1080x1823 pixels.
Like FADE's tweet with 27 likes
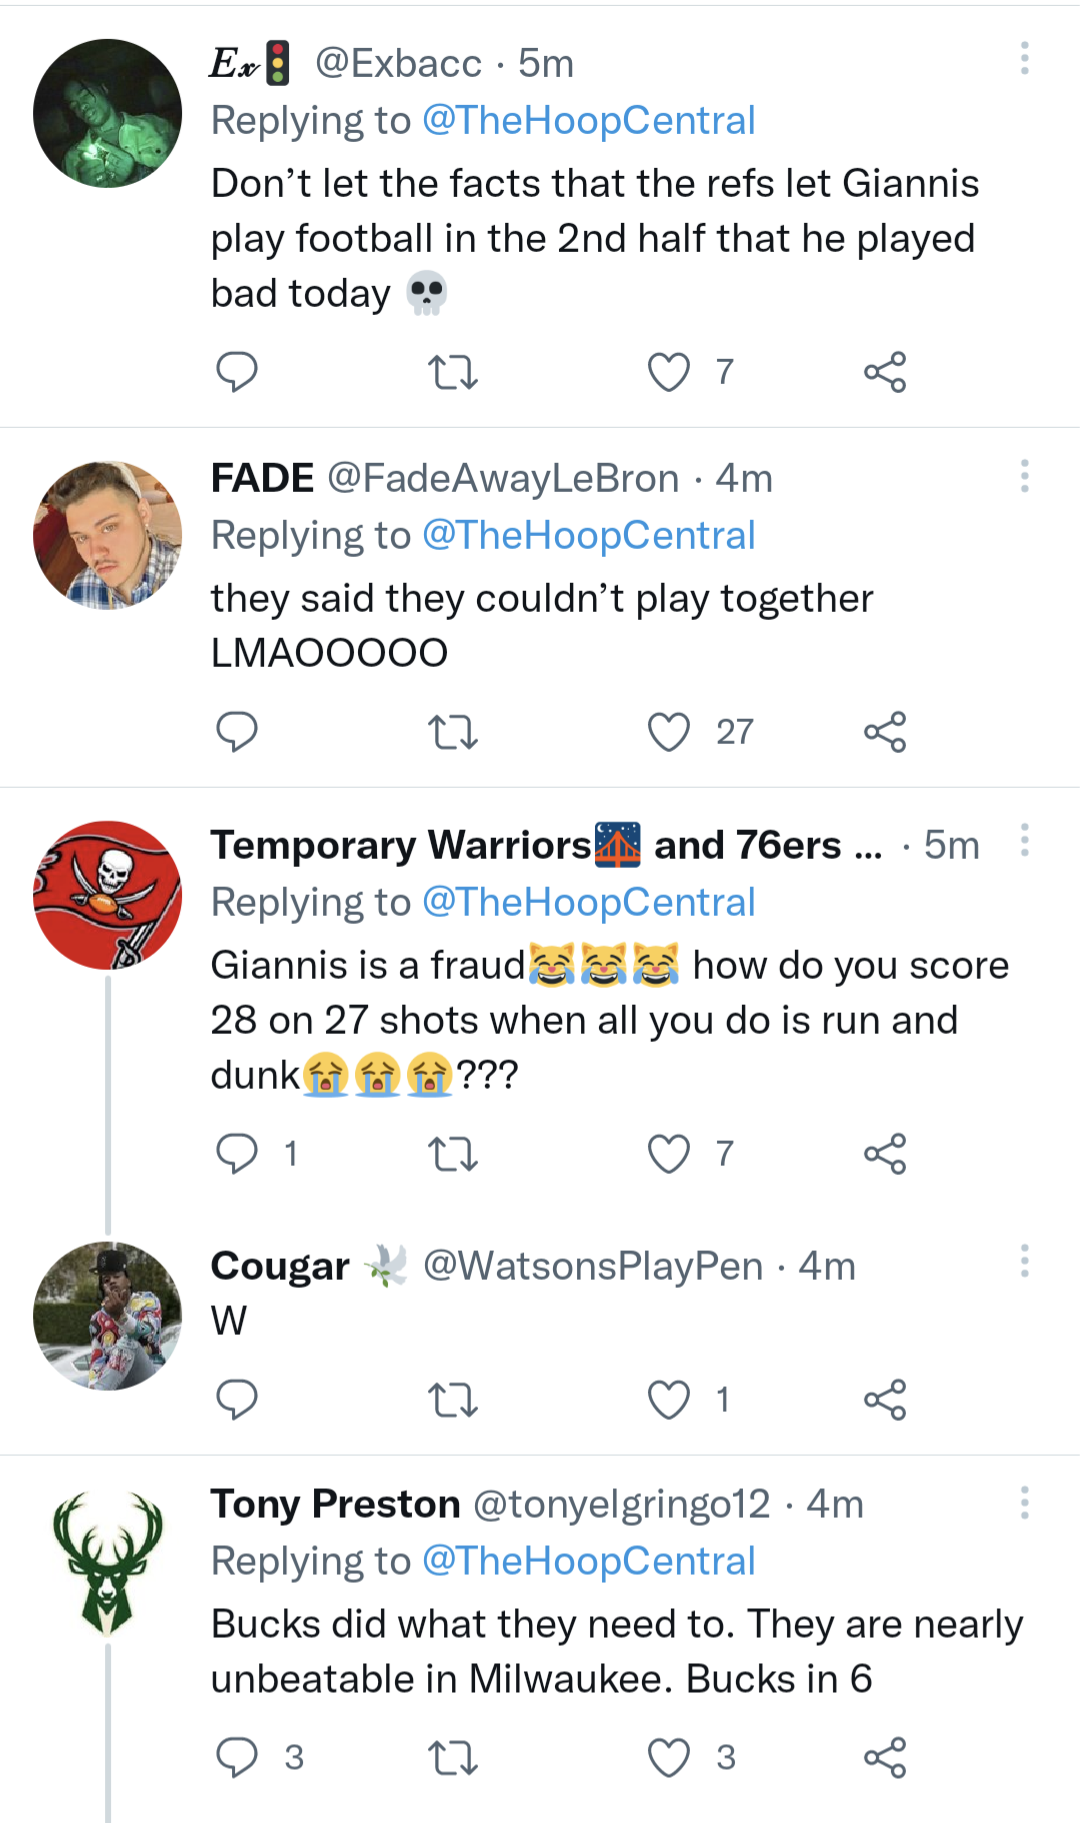pyautogui.click(x=669, y=732)
